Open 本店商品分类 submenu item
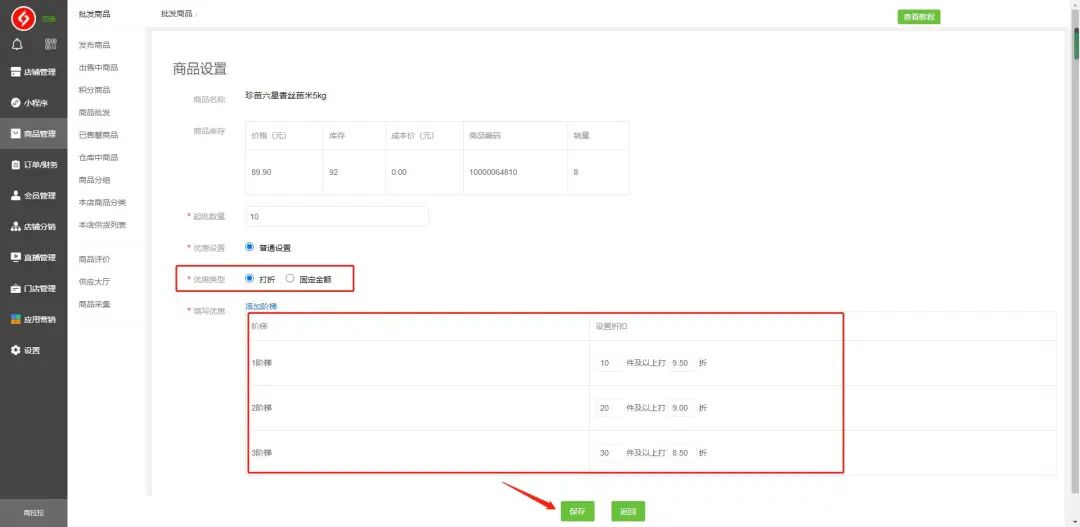Screen dimensions: 1080x527 click(103, 203)
